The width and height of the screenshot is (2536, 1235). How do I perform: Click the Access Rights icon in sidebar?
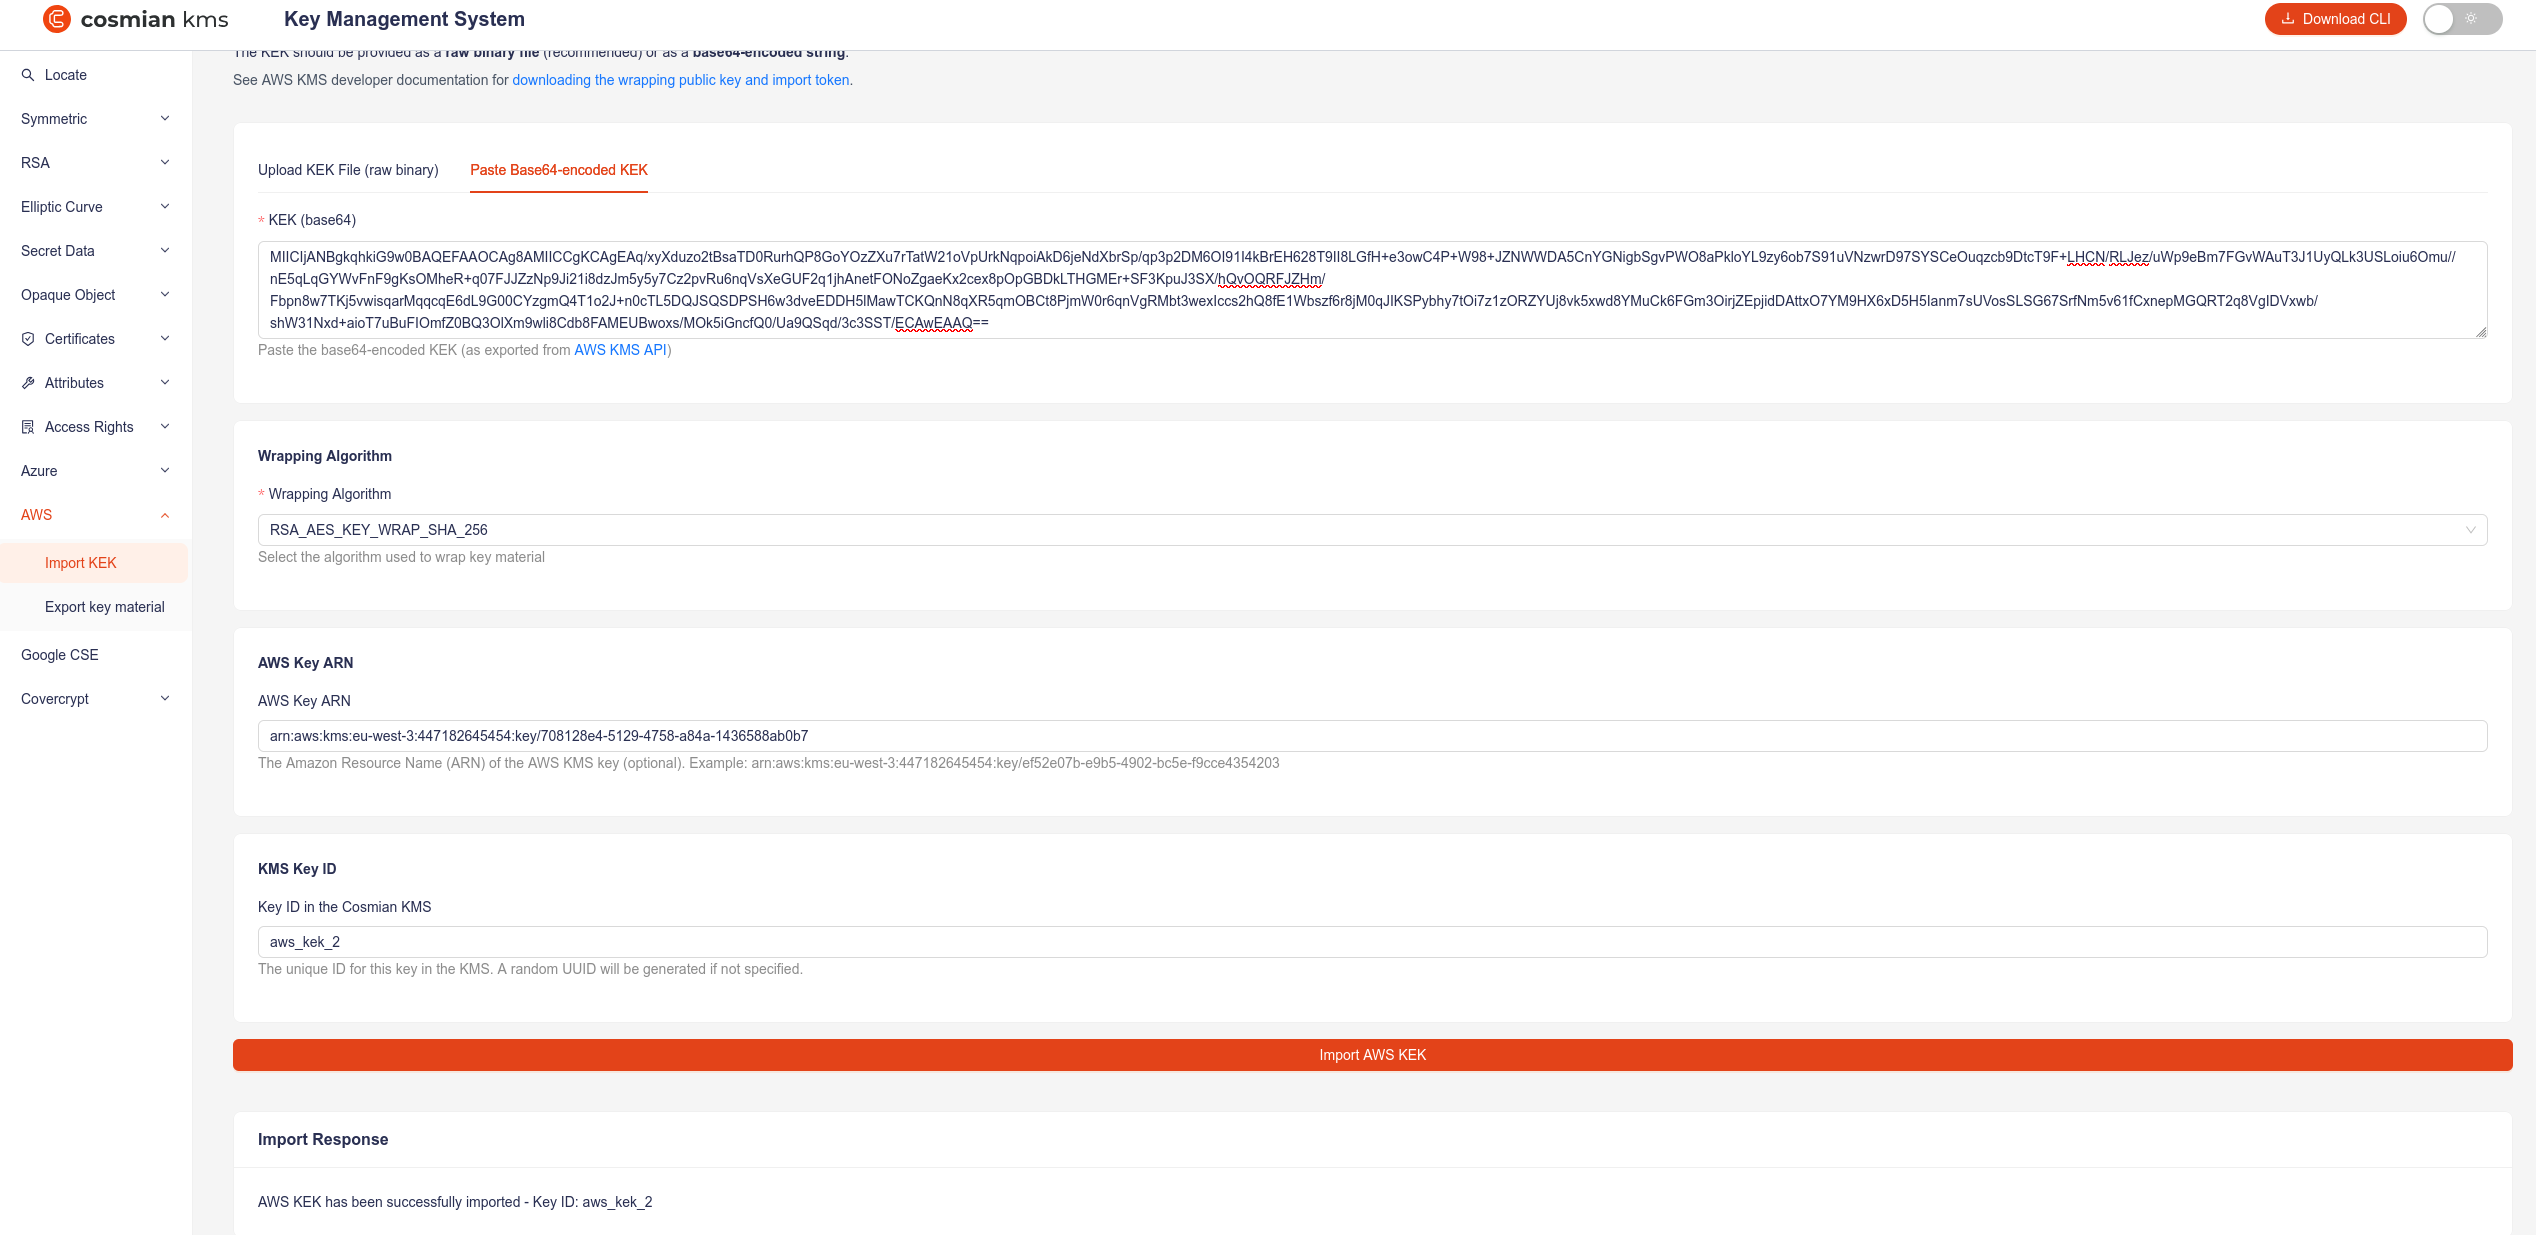29,427
